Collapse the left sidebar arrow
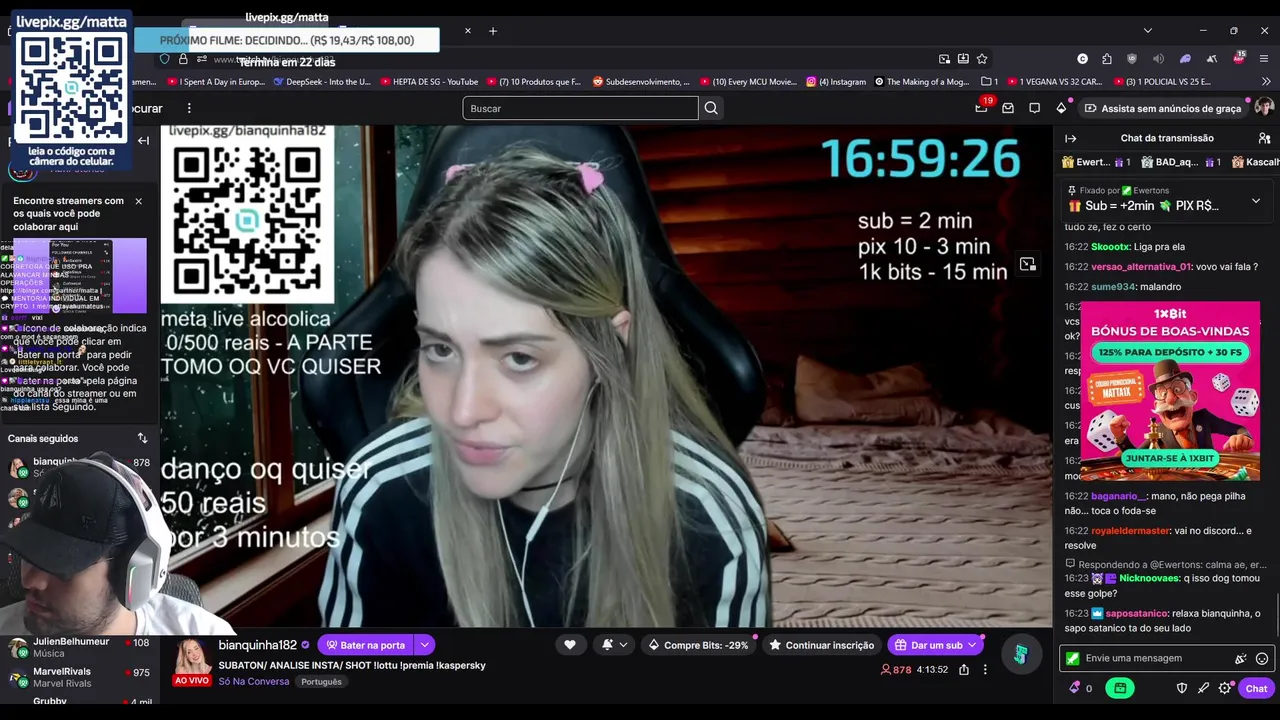The image size is (1280, 720). tap(143, 141)
